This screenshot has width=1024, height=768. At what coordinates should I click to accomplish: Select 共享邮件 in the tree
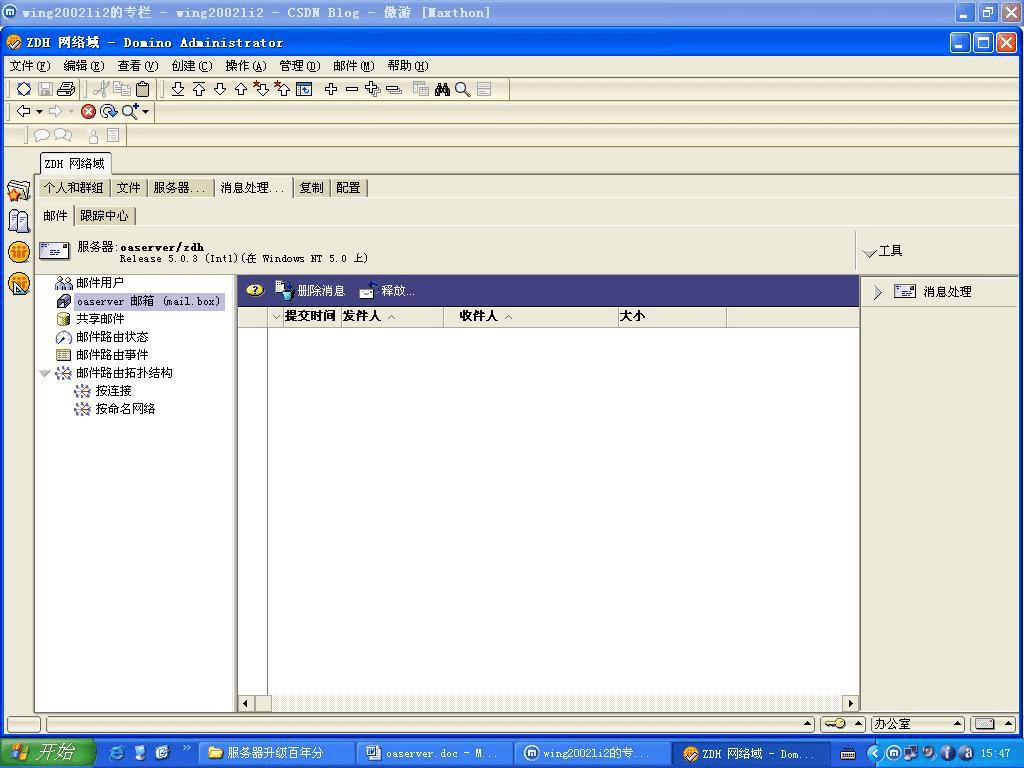click(x=100, y=319)
